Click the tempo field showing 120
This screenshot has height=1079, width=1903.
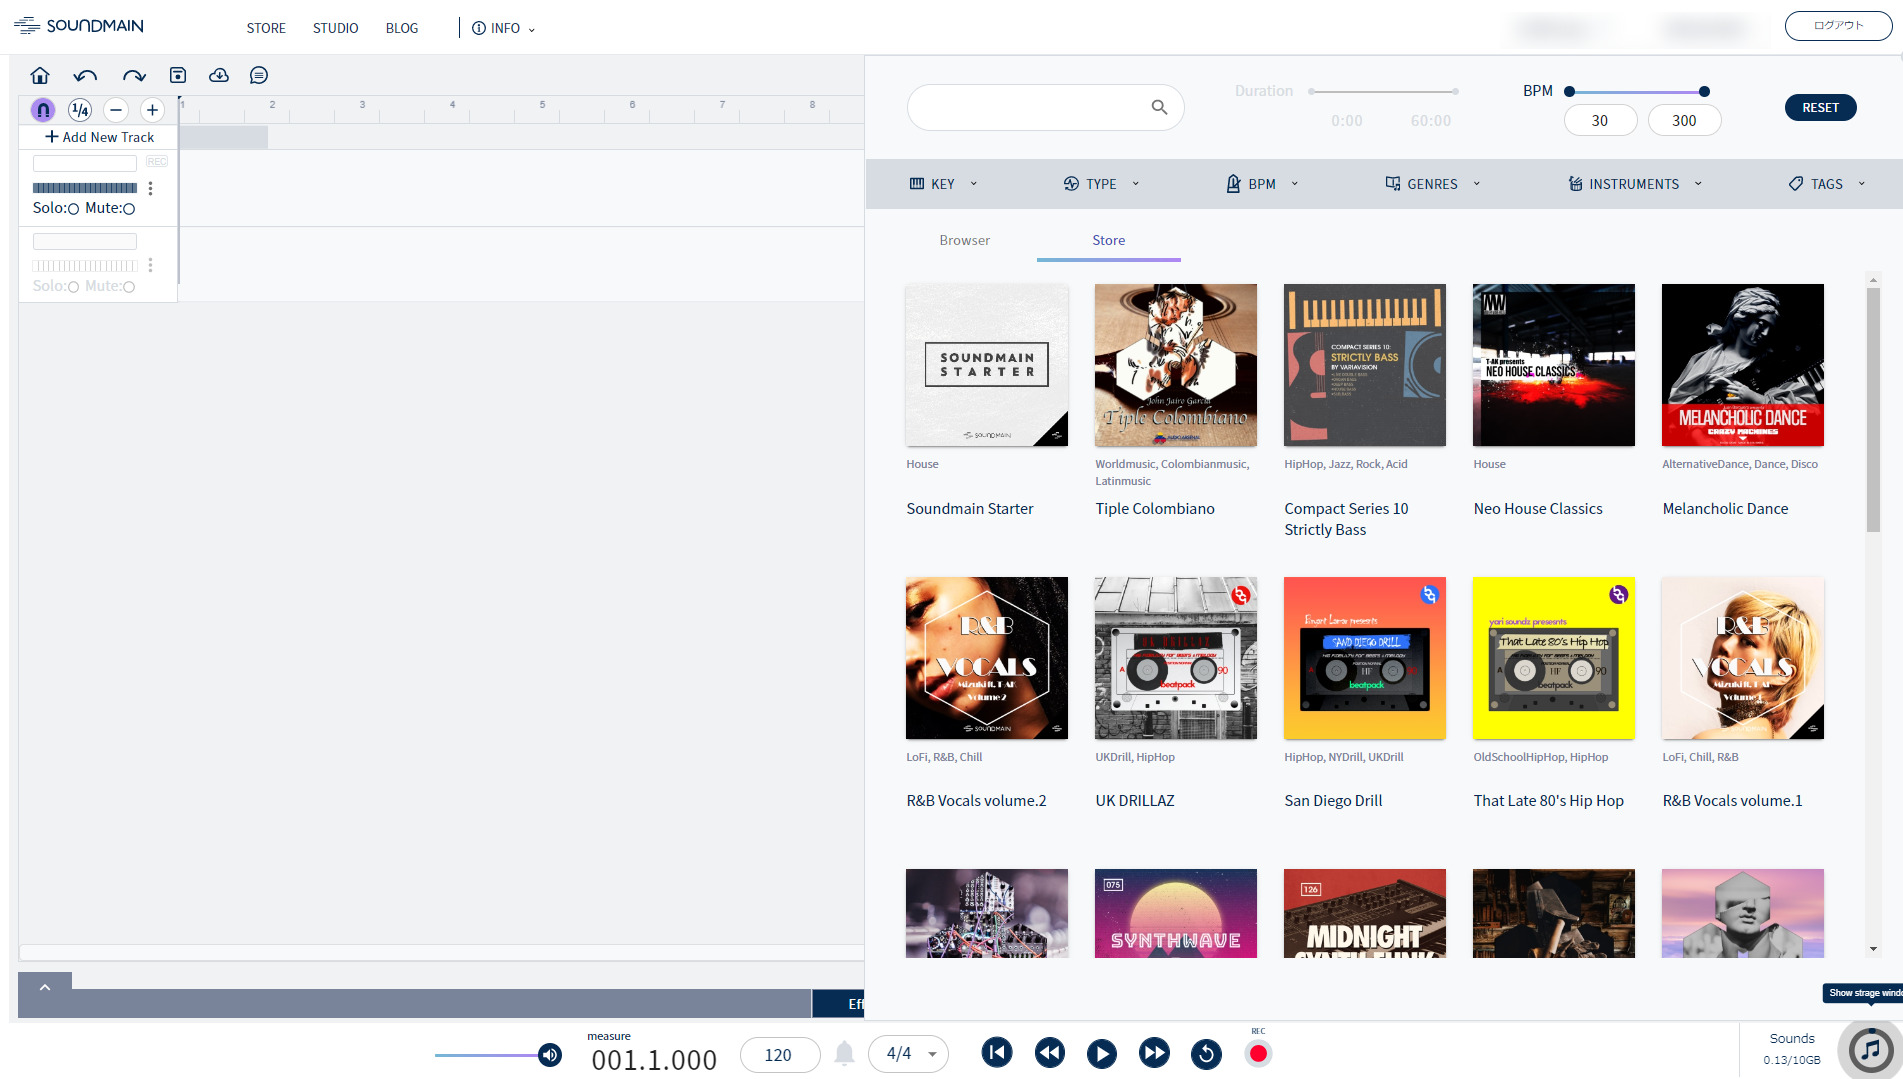[x=779, y=1055]
